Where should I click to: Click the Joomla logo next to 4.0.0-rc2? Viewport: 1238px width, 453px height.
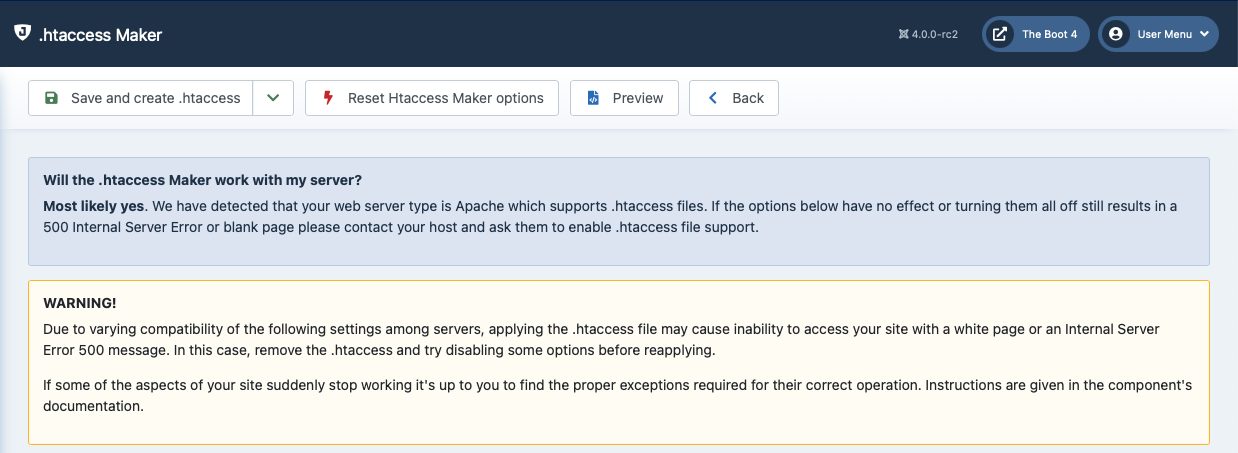click(904, 35)
